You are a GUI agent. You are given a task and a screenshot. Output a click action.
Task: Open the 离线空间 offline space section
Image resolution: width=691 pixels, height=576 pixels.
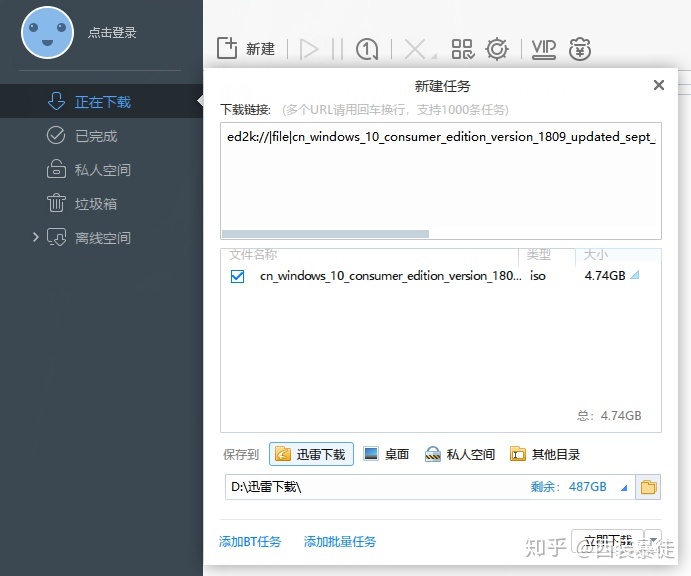(x=89, y=238)
